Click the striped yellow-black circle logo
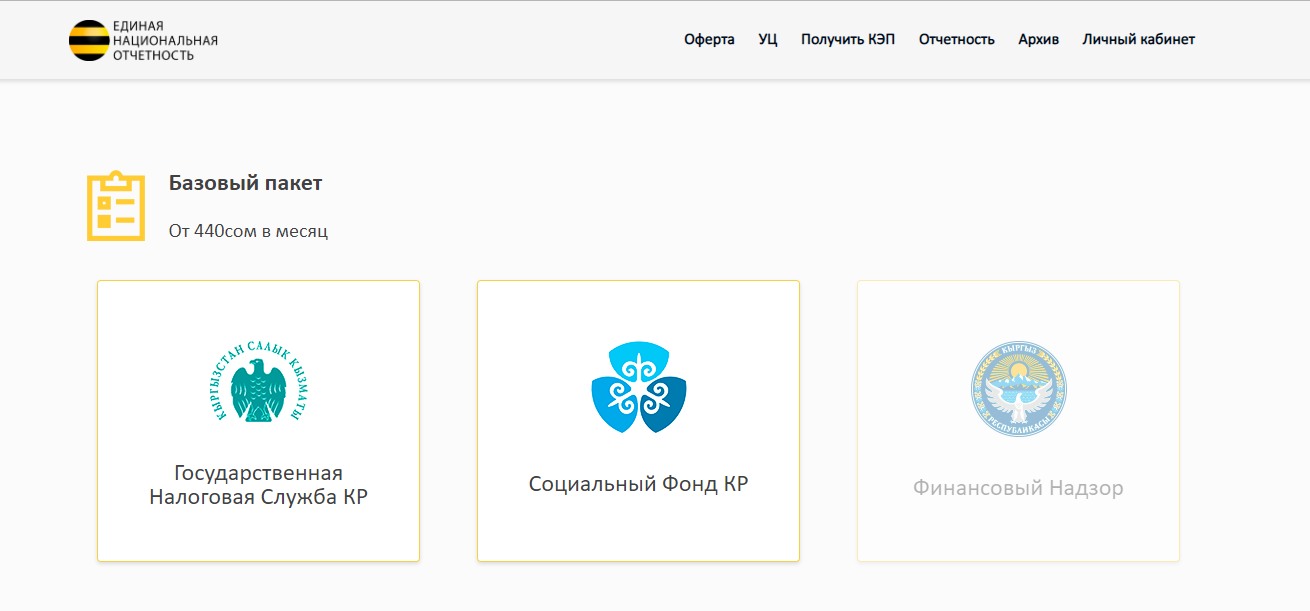Screen dimensions: 1310x611 88,40
